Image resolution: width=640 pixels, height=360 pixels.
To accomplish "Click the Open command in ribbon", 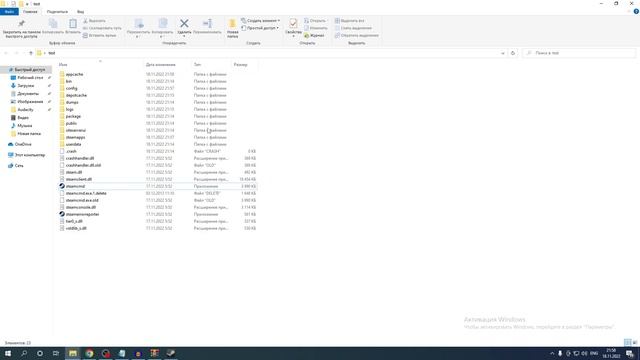I will tap(315, 21).
